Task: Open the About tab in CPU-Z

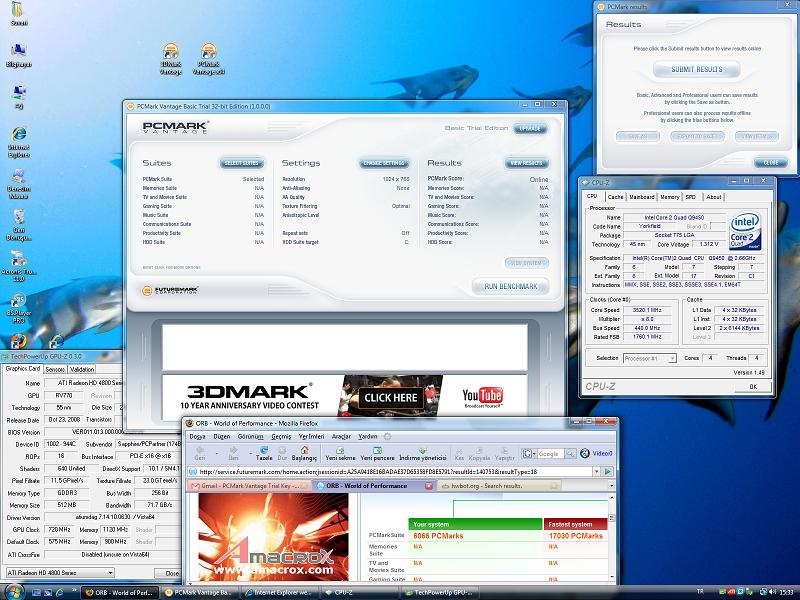Action: 713,197
